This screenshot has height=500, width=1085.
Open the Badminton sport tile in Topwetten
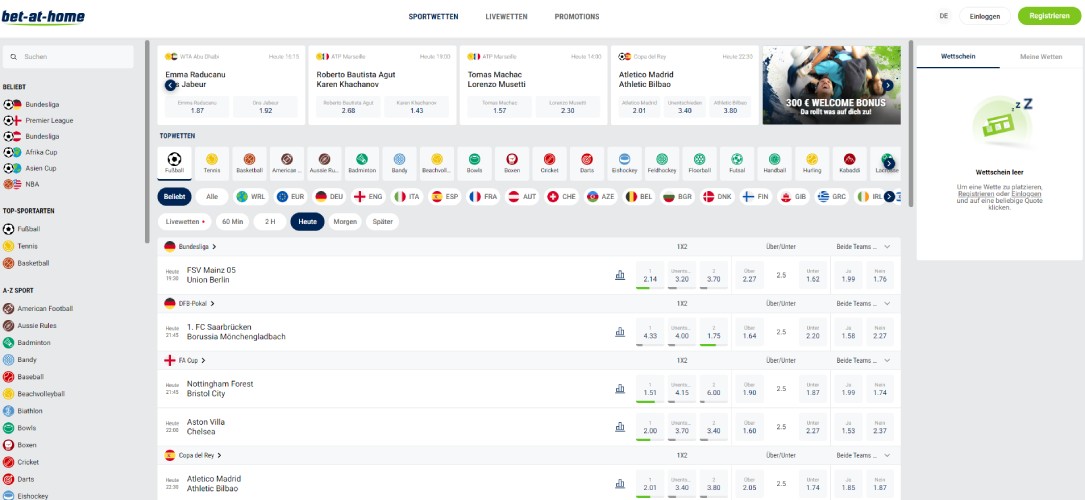tap(362, 163)
